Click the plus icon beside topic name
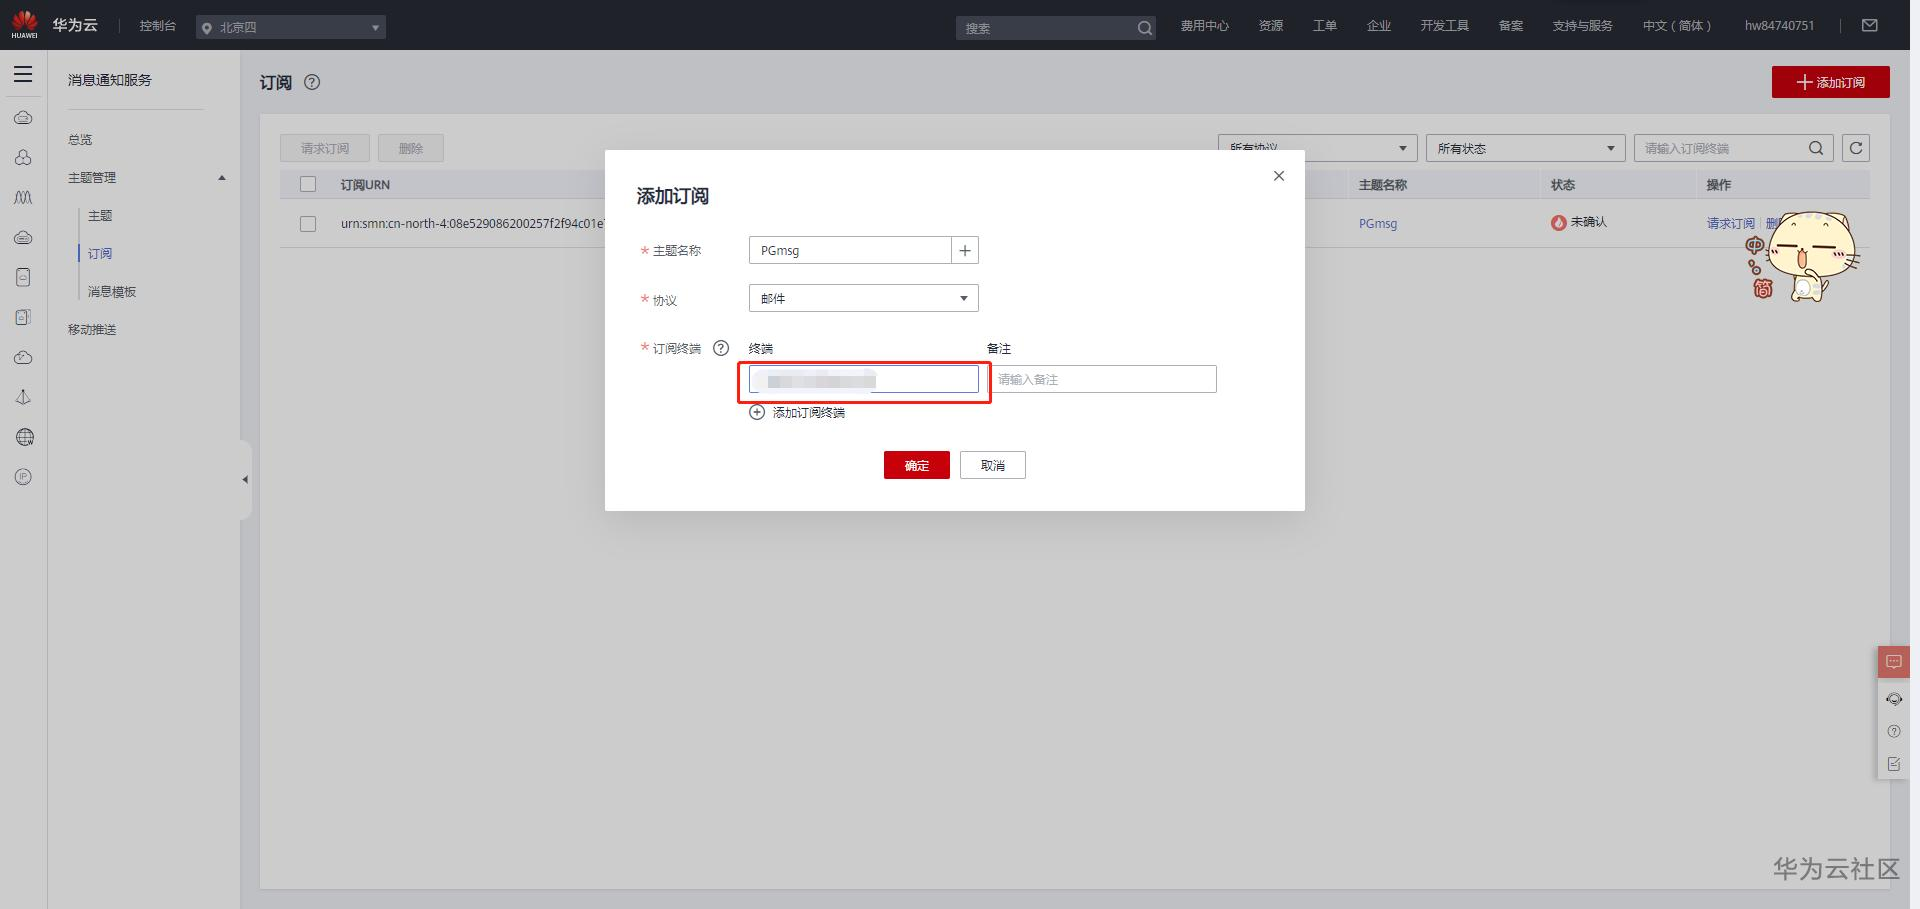This screenshot has width=1920, height=909. 965,250
